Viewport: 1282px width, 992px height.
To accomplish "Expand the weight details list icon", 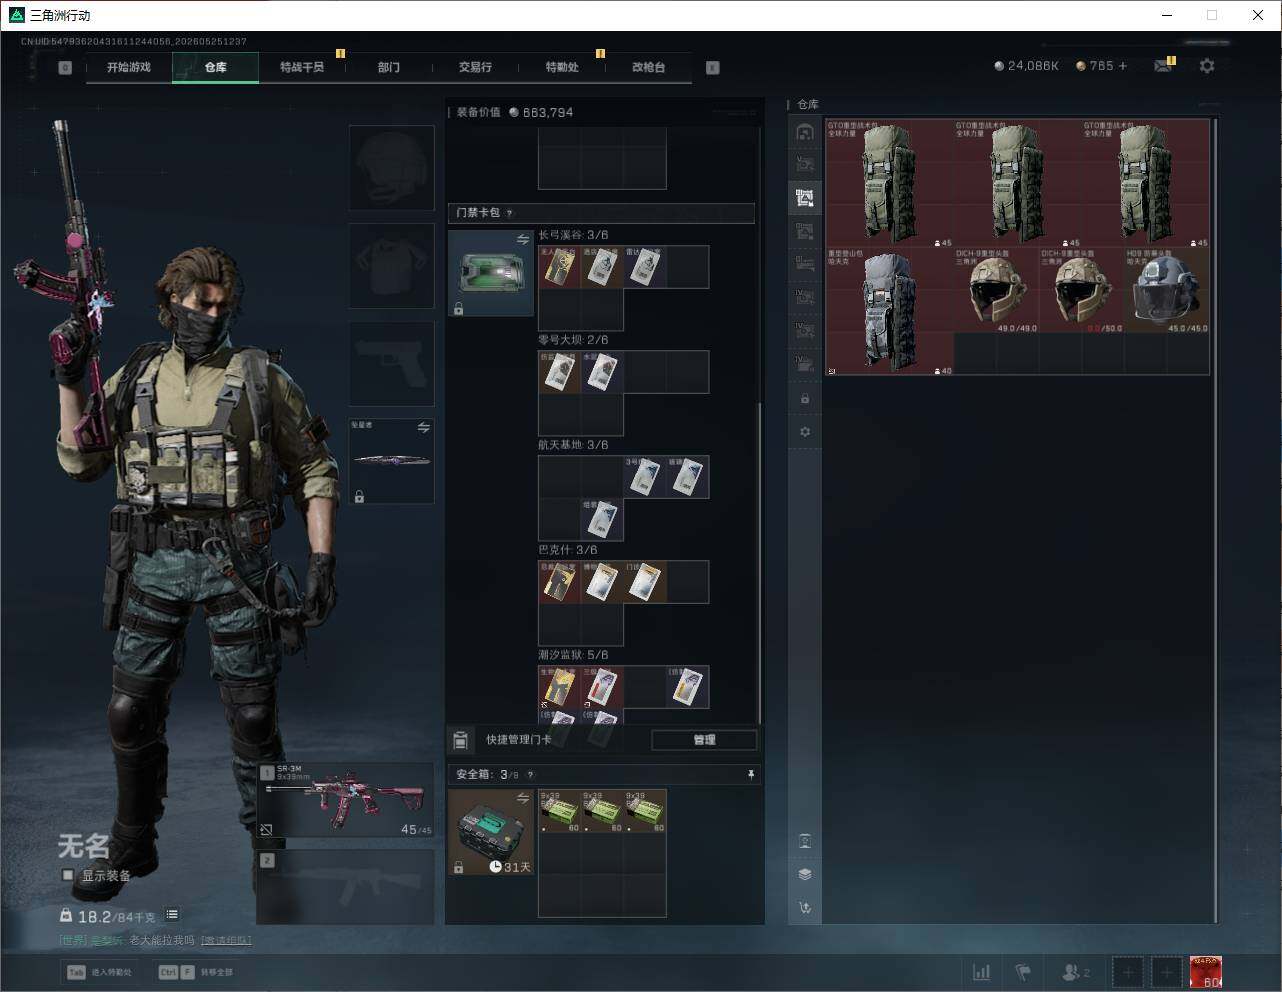I will pos(172,915).
